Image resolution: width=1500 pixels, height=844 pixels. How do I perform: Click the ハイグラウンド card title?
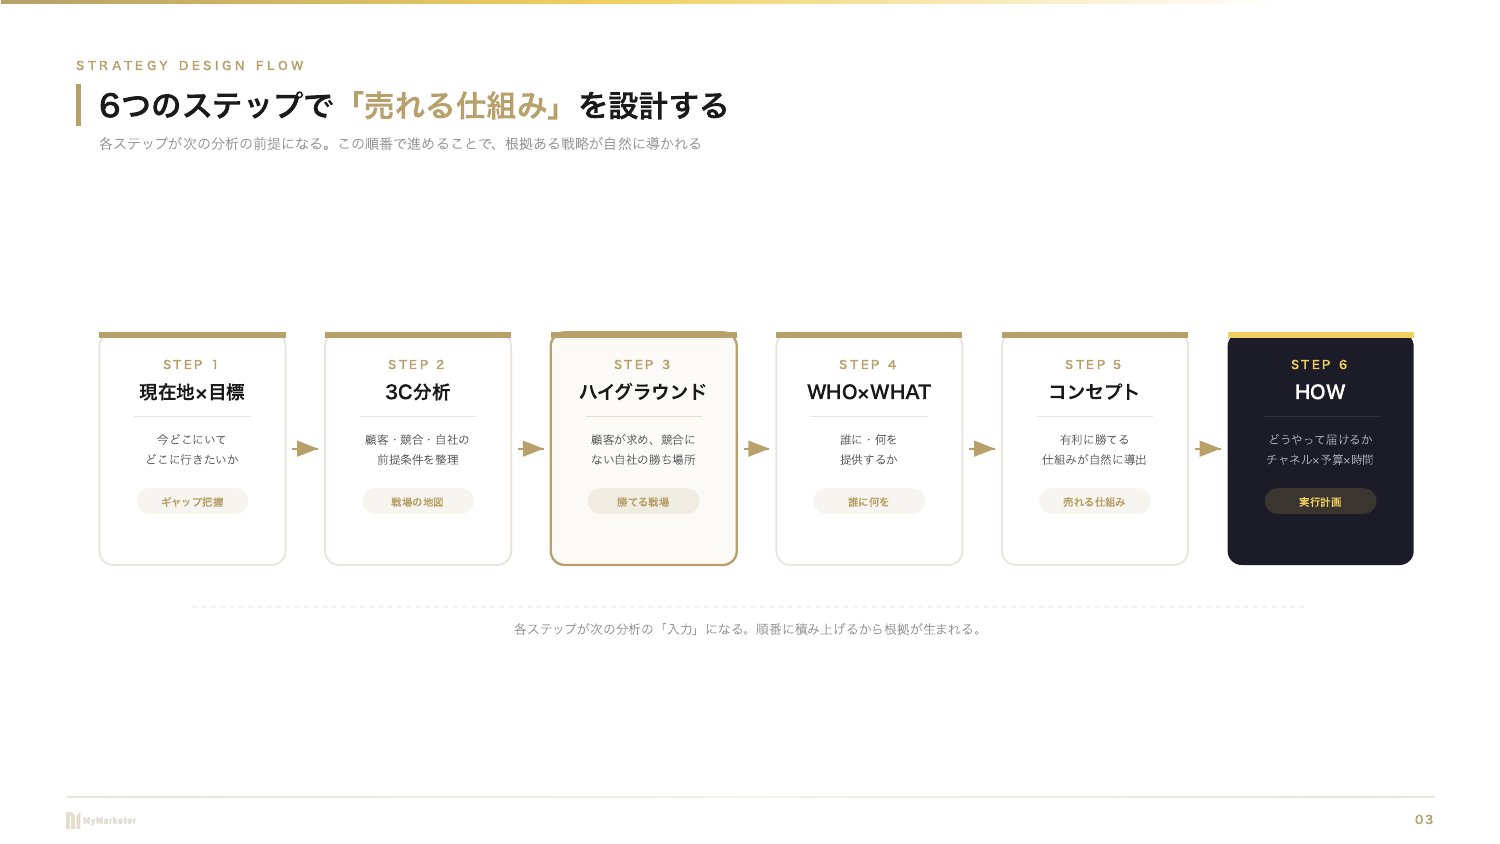point(643,392)
